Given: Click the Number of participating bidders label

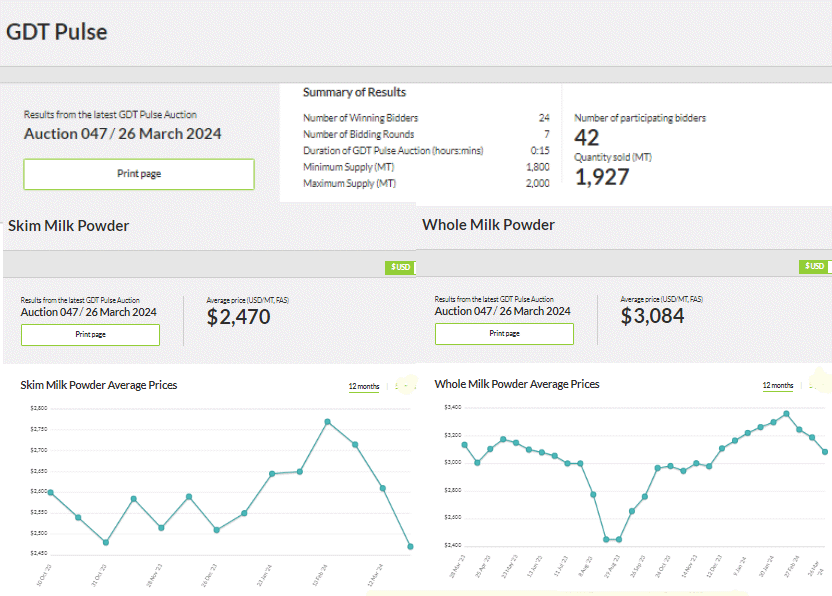Looking at the screenshot, I should tap(640, 118).
